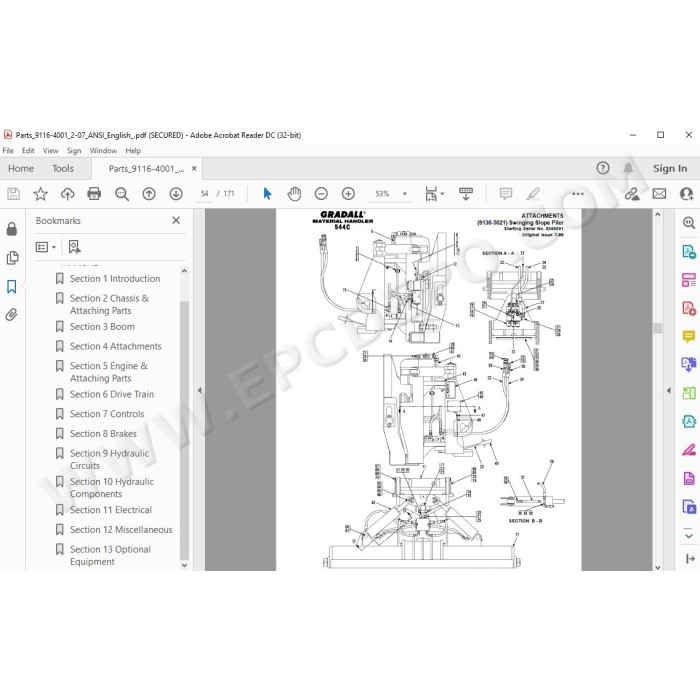Select the highlighter pen tool

[x=533, y=194]
